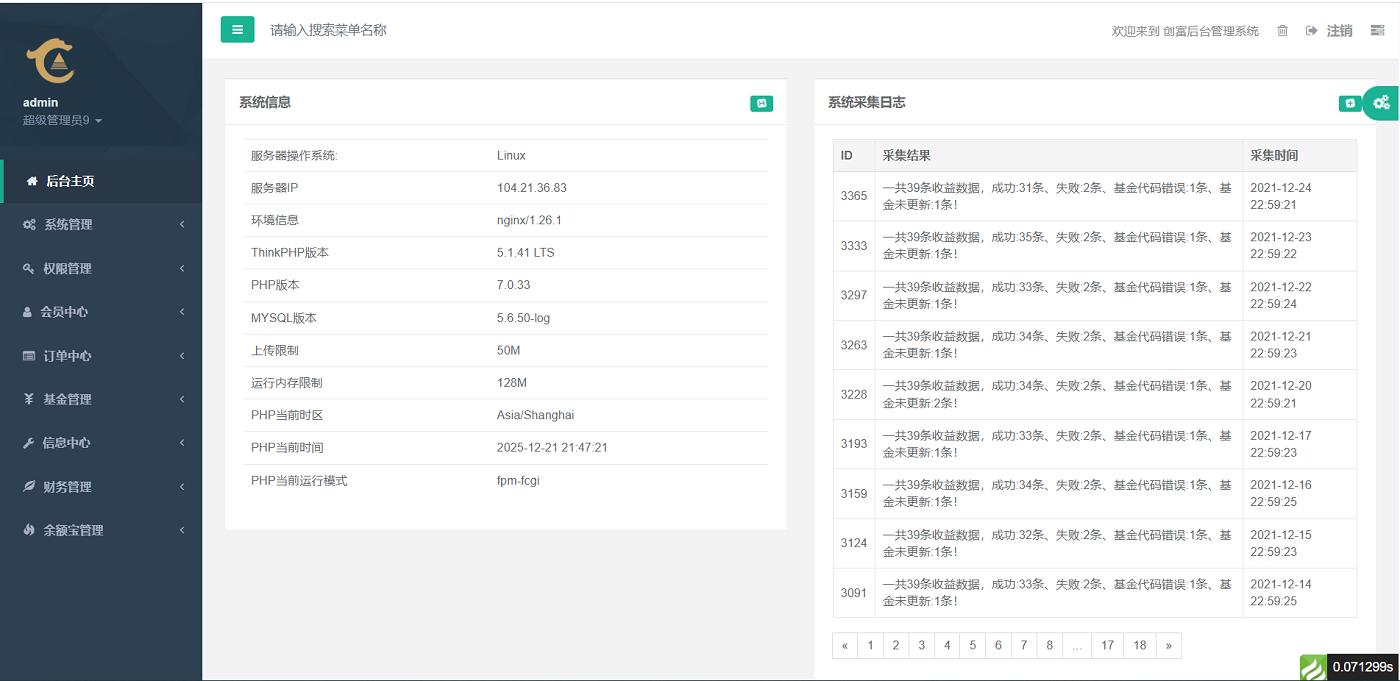The width and height of the screenshot is (1400, 681).
Task: Go to page 18 of the log
Action: 1140,646
